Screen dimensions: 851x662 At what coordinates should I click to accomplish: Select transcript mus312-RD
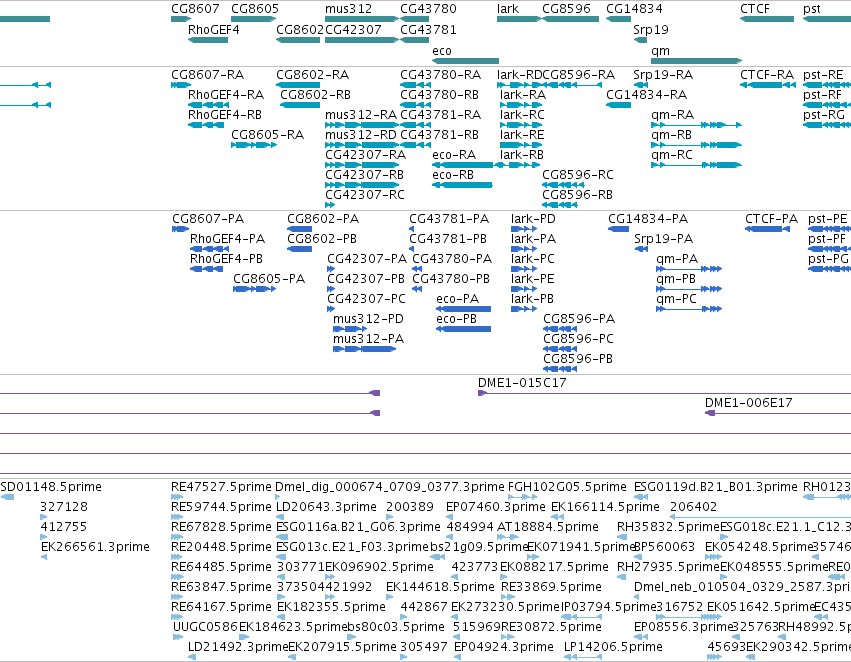[x=361, y=145]
